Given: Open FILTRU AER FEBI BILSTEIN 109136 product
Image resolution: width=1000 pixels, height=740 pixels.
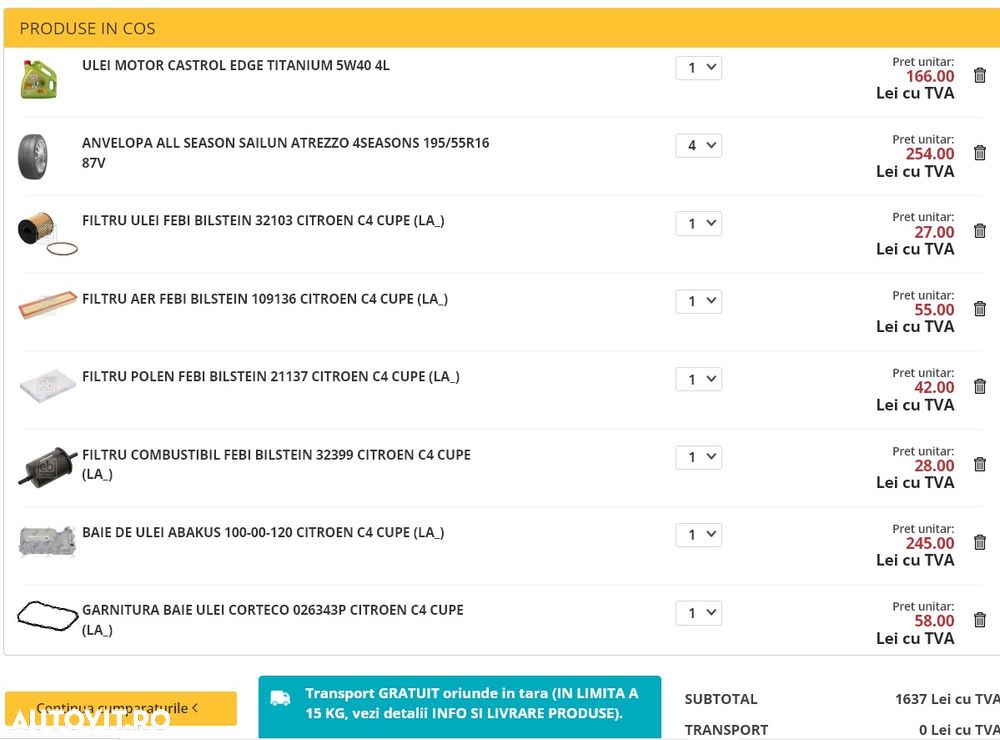Looking at the screenshot, I should tap(265, 299).
